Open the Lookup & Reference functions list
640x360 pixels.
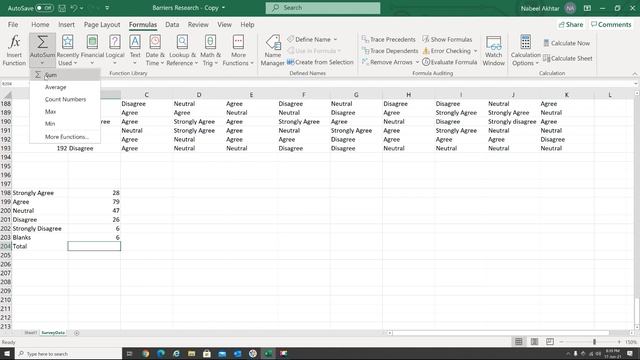coord(182,51)
